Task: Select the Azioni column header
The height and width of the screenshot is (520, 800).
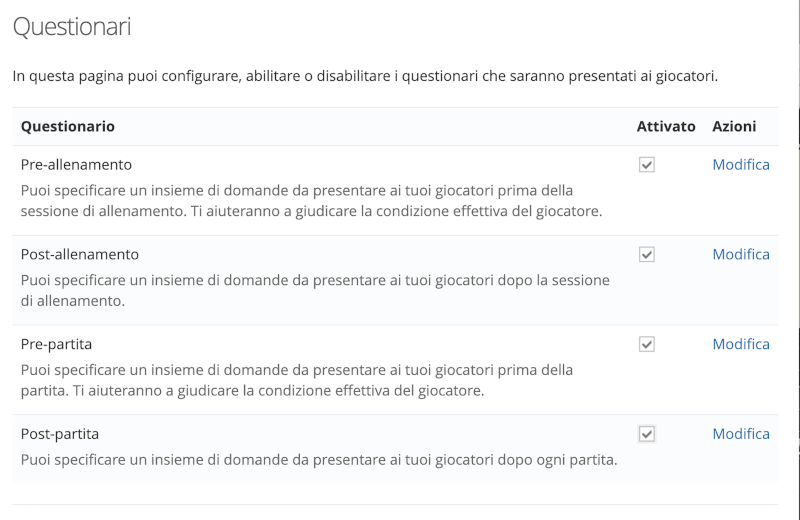Action: pos(734,126)
